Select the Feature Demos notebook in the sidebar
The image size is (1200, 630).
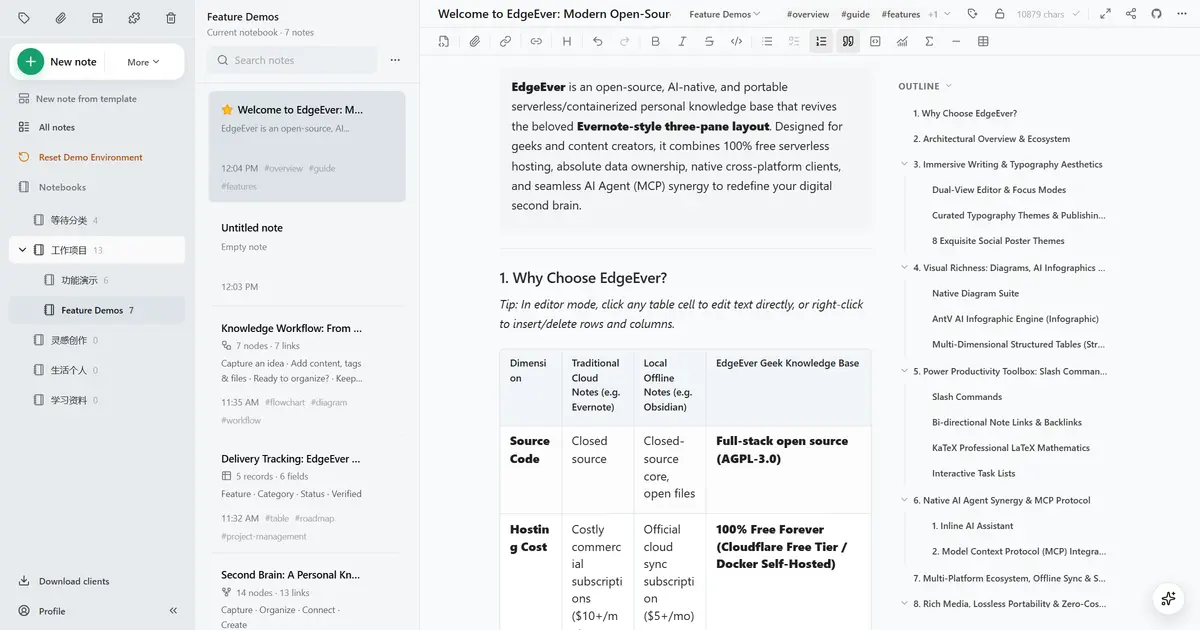click(x=97, y=310)
